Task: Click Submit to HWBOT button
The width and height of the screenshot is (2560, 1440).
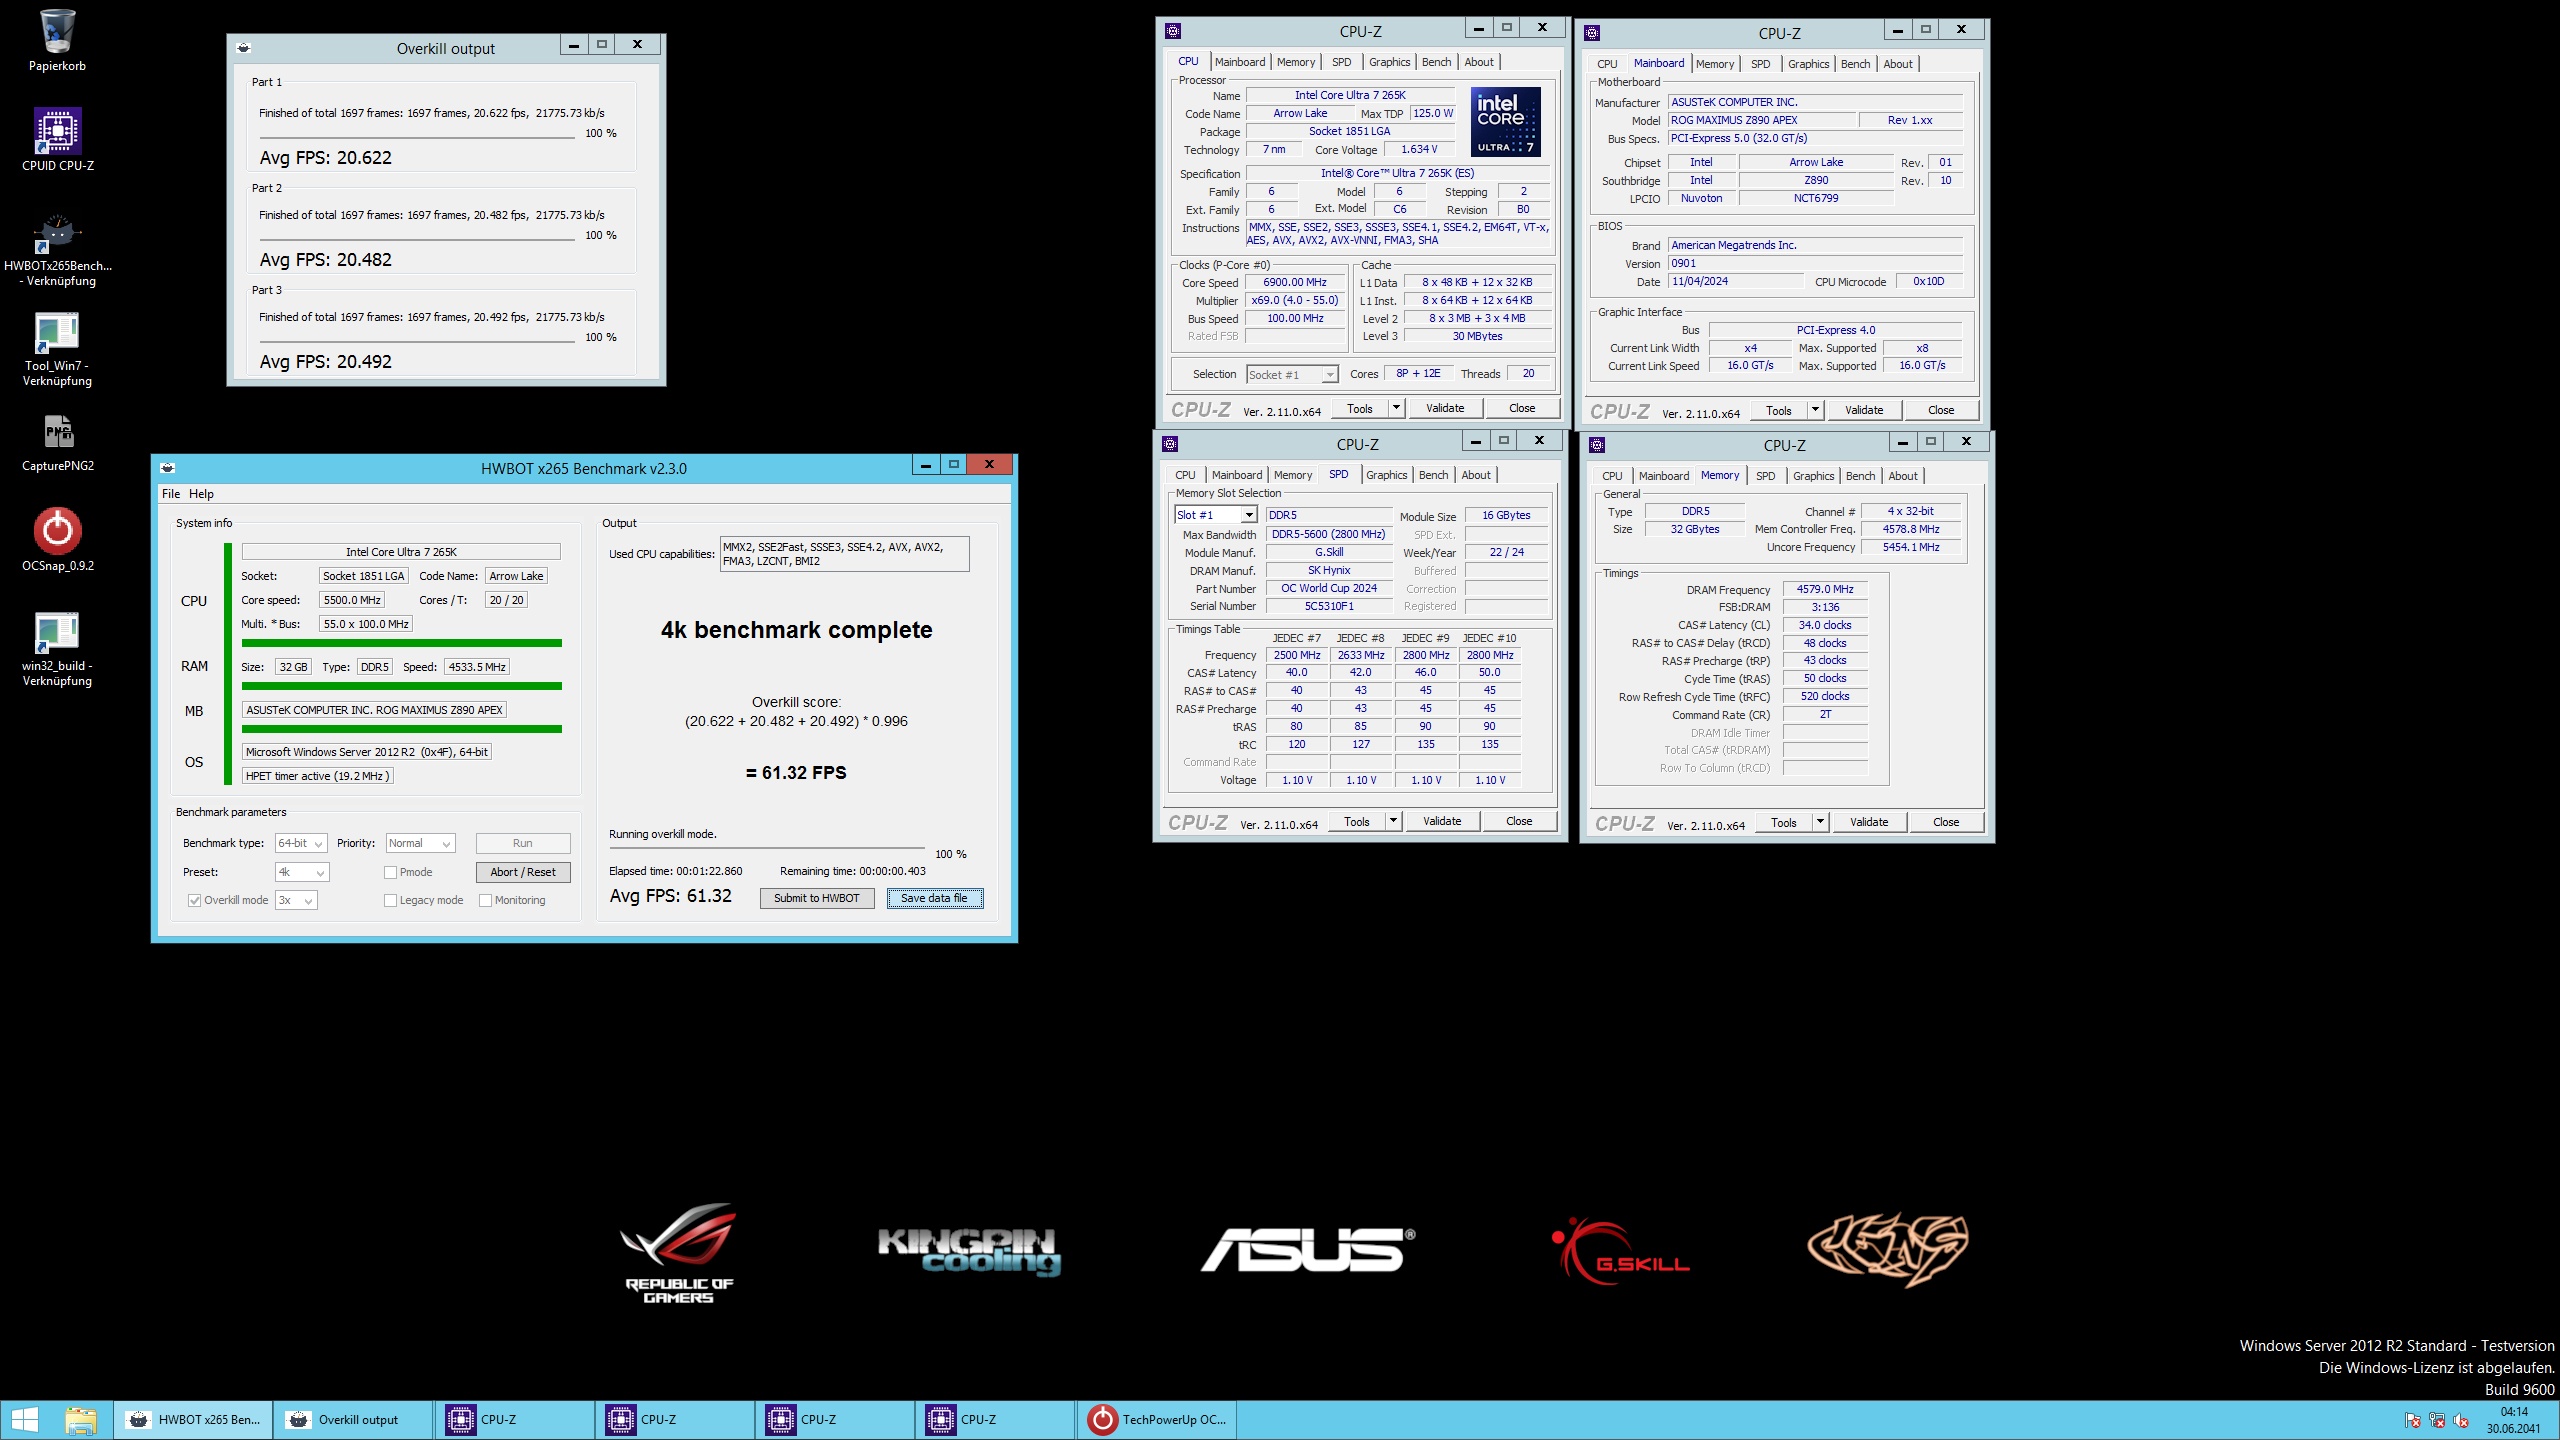Action: point(817,898)
